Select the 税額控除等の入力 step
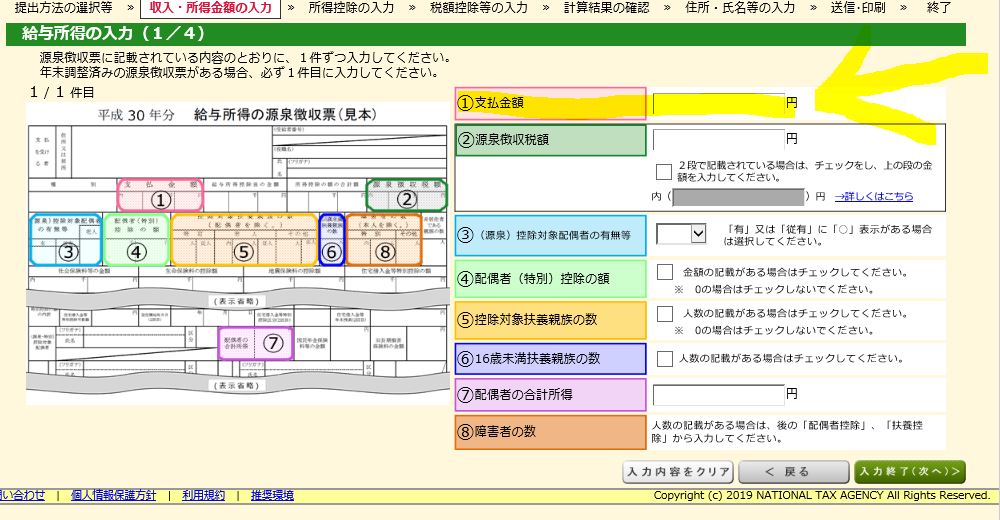 479,8
